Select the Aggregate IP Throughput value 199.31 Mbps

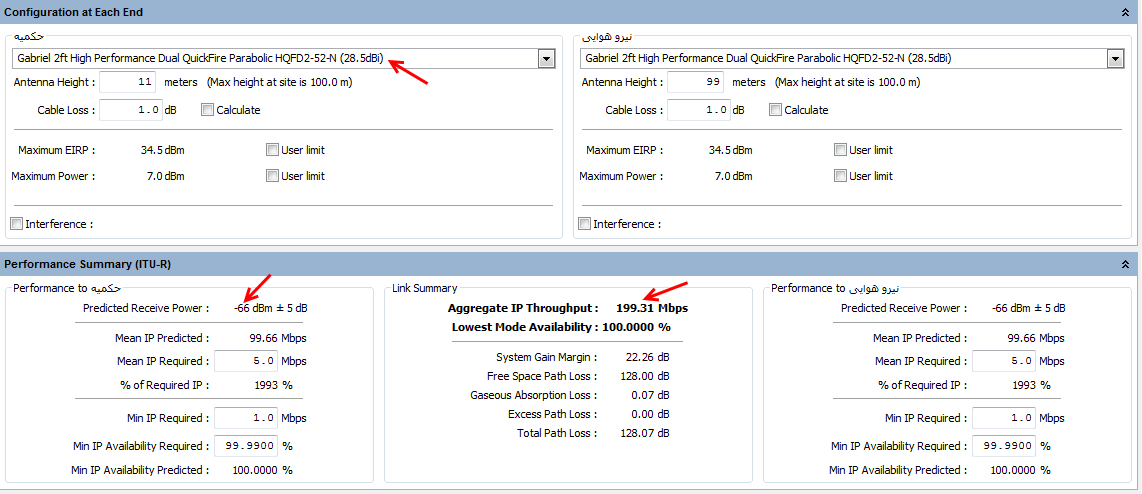point(652,308)
